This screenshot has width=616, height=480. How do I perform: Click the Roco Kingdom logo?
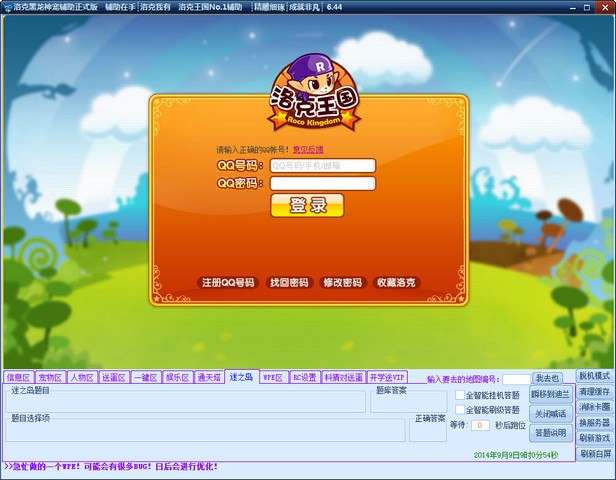314,93
